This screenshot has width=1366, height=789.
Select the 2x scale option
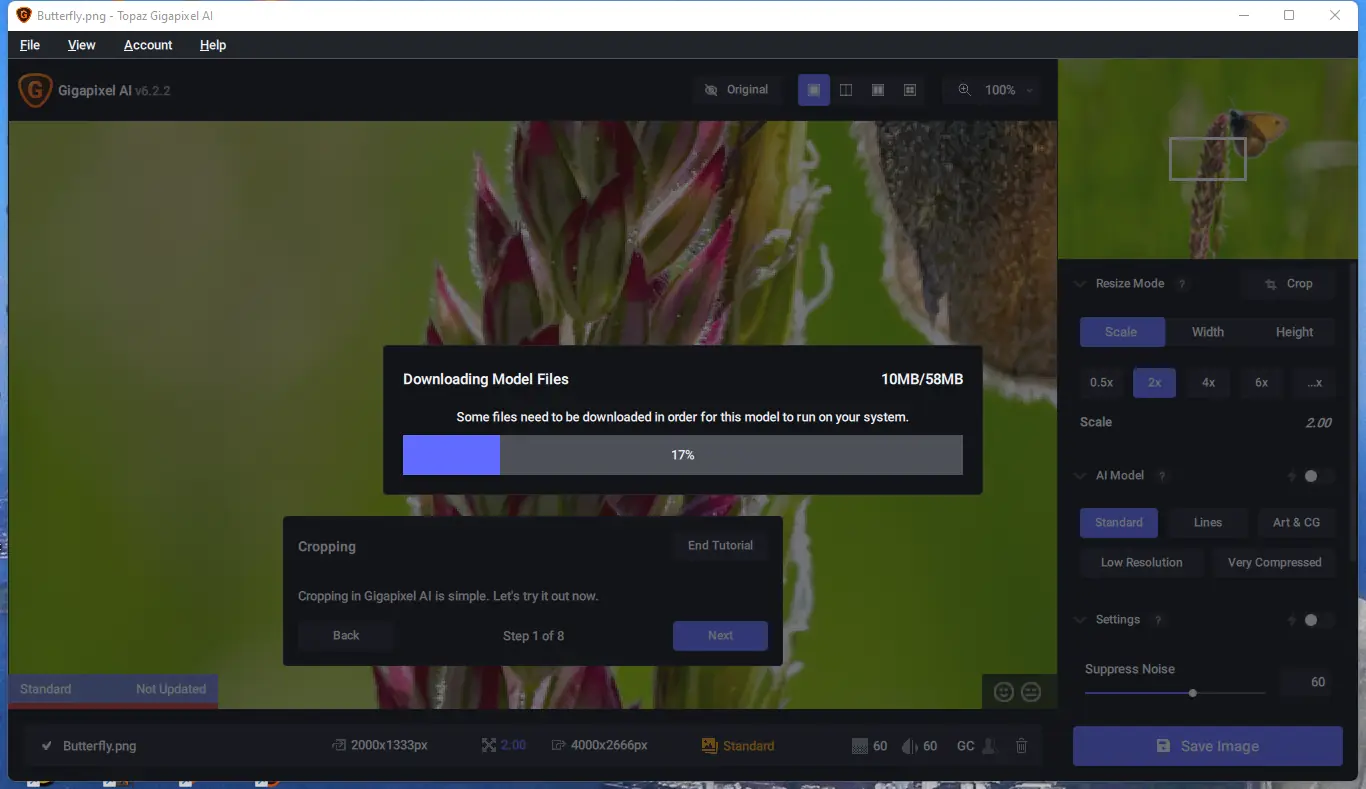point(1154,383)
